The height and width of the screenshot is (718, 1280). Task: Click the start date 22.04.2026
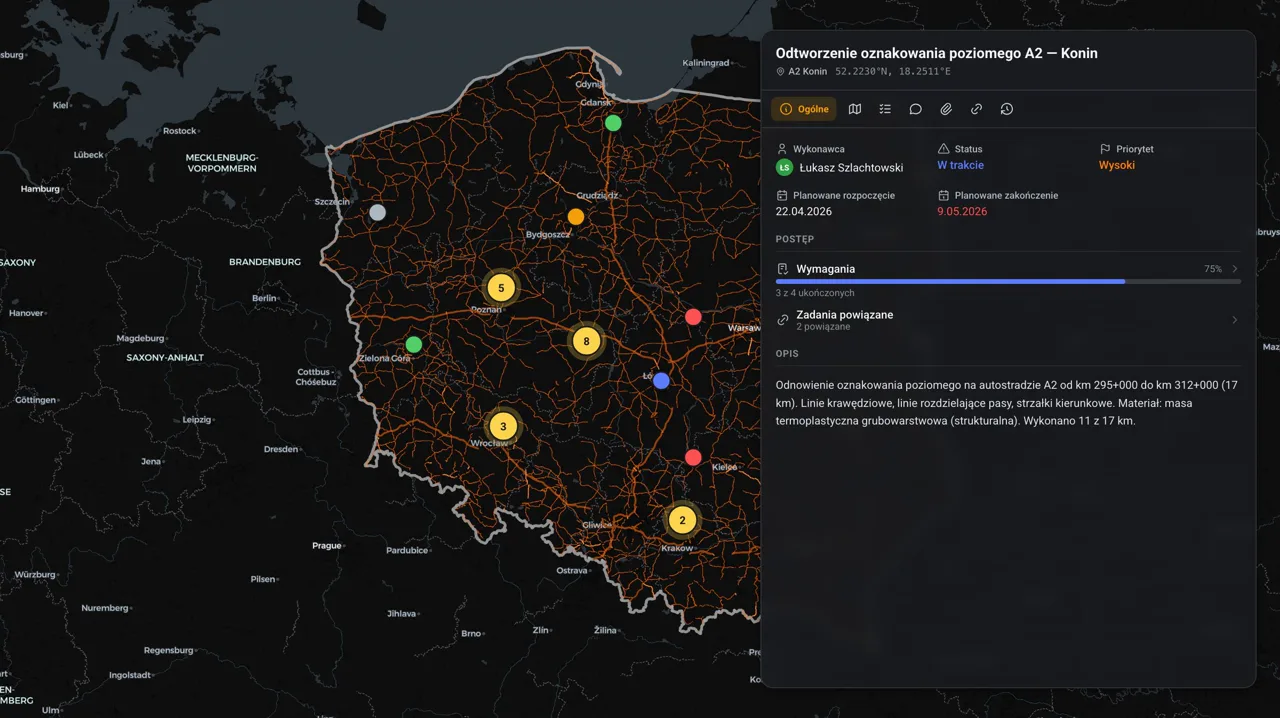804,212
